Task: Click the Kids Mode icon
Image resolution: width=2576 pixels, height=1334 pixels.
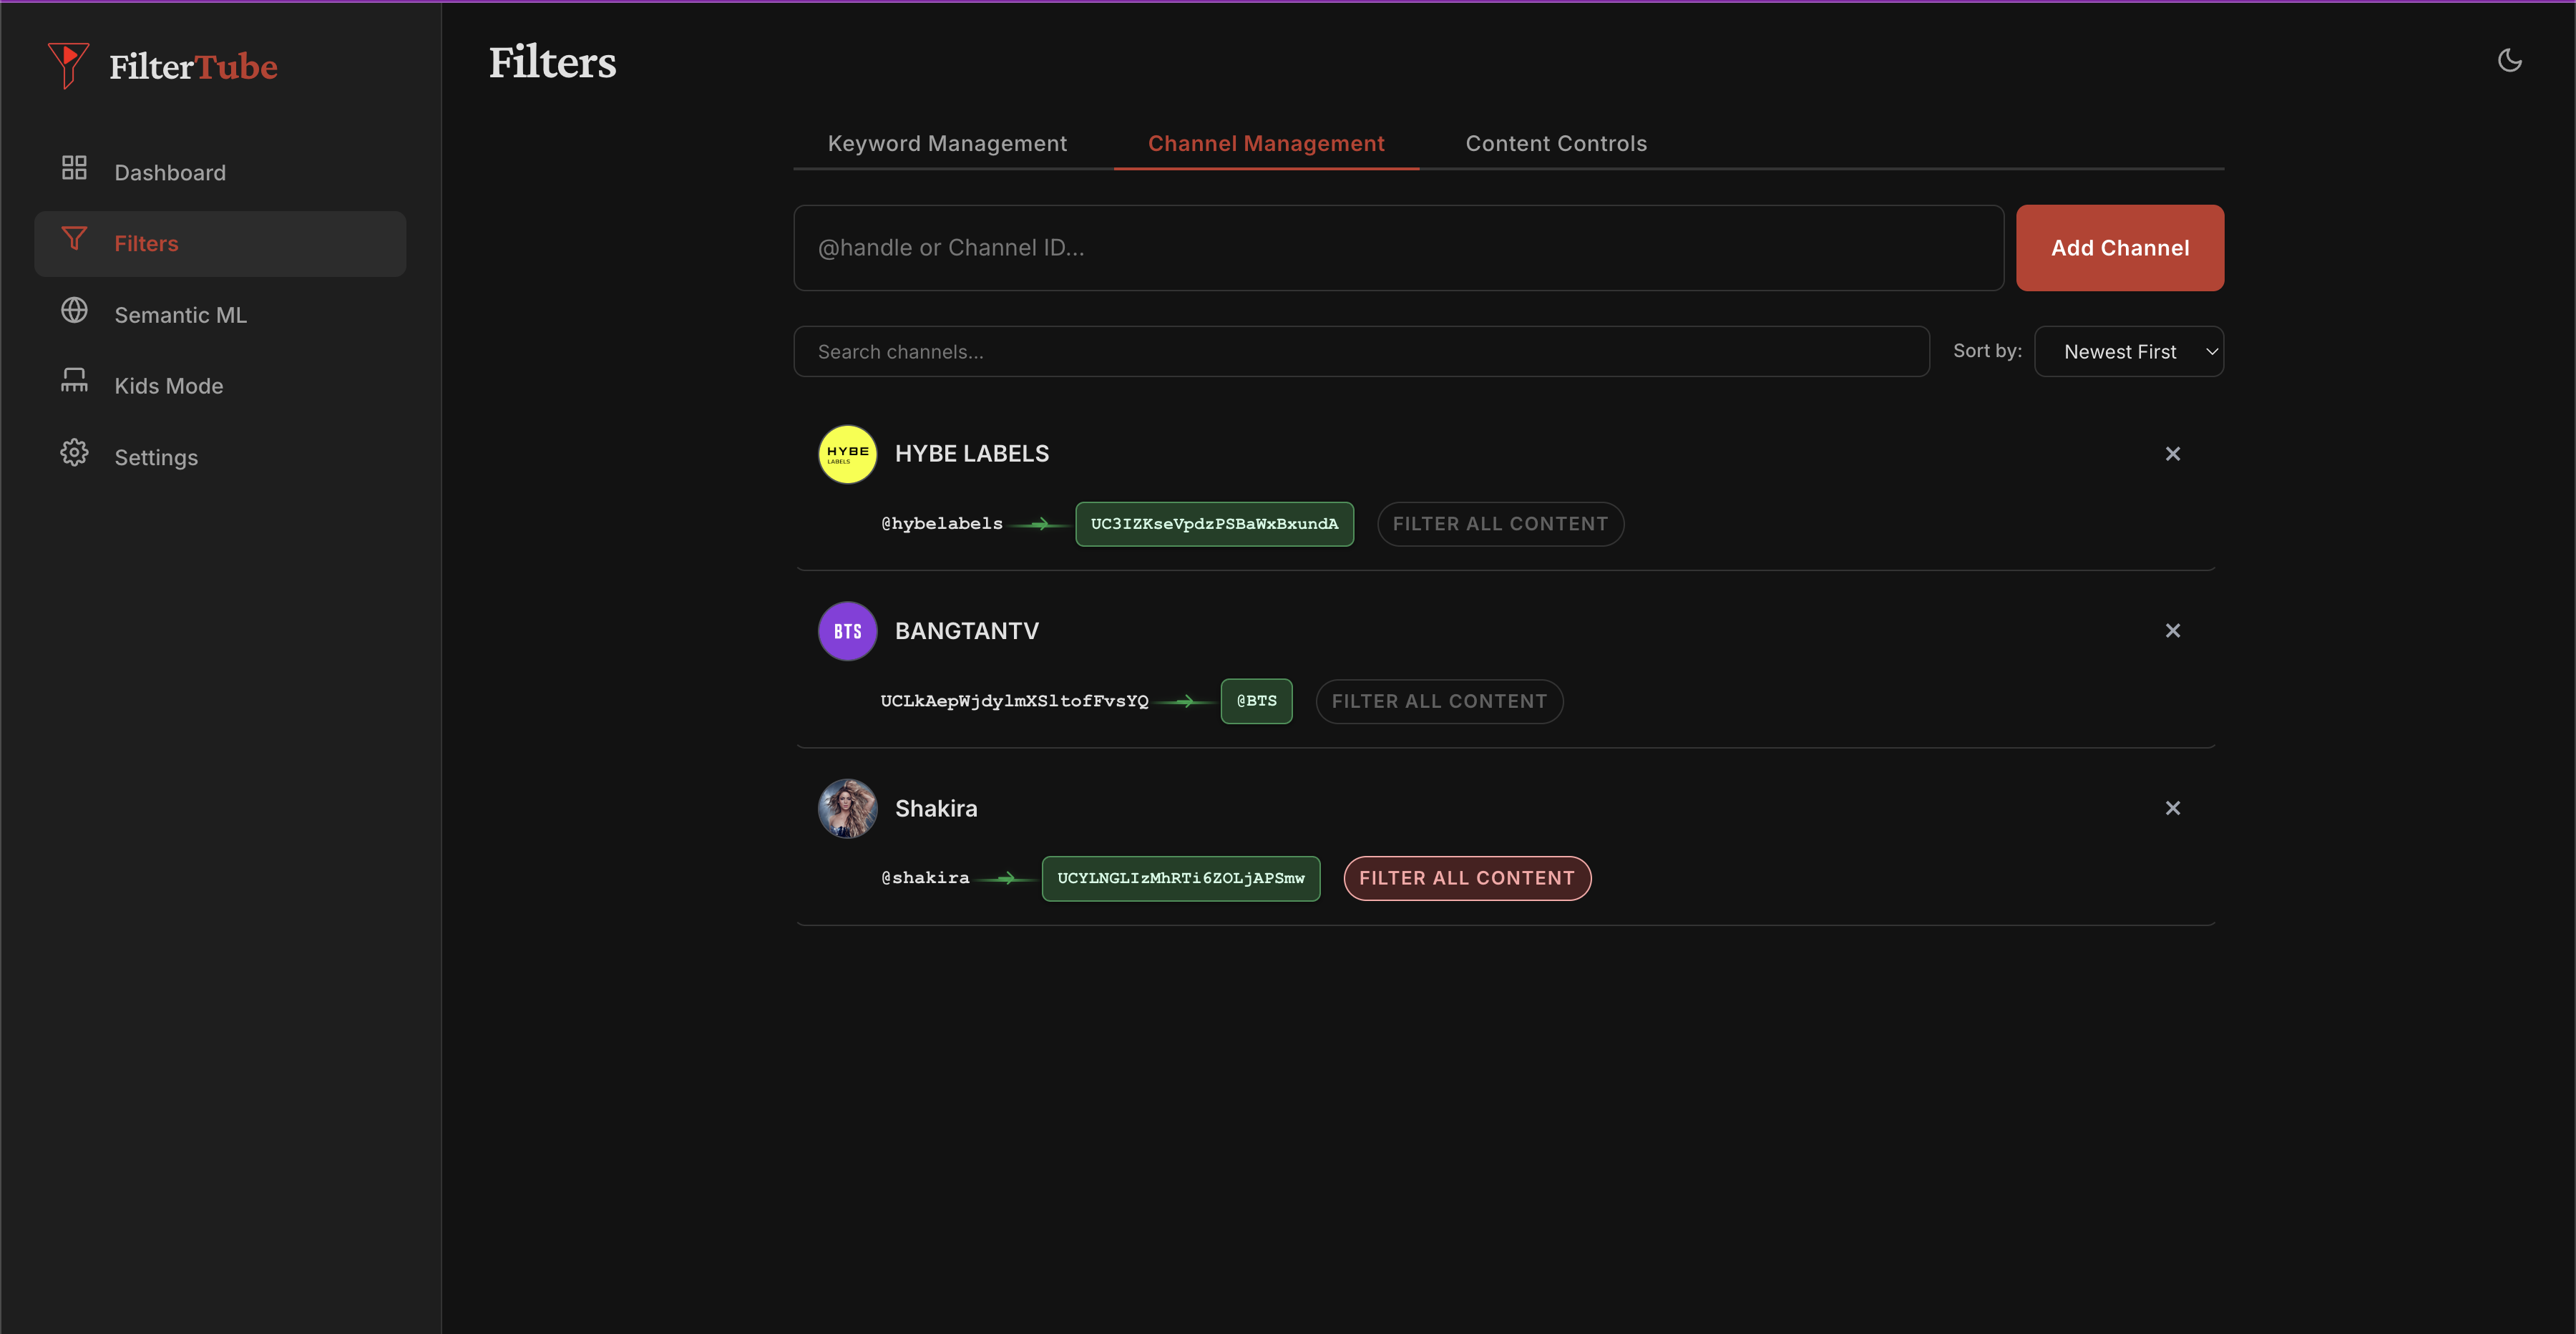Action: click(74, 380)
